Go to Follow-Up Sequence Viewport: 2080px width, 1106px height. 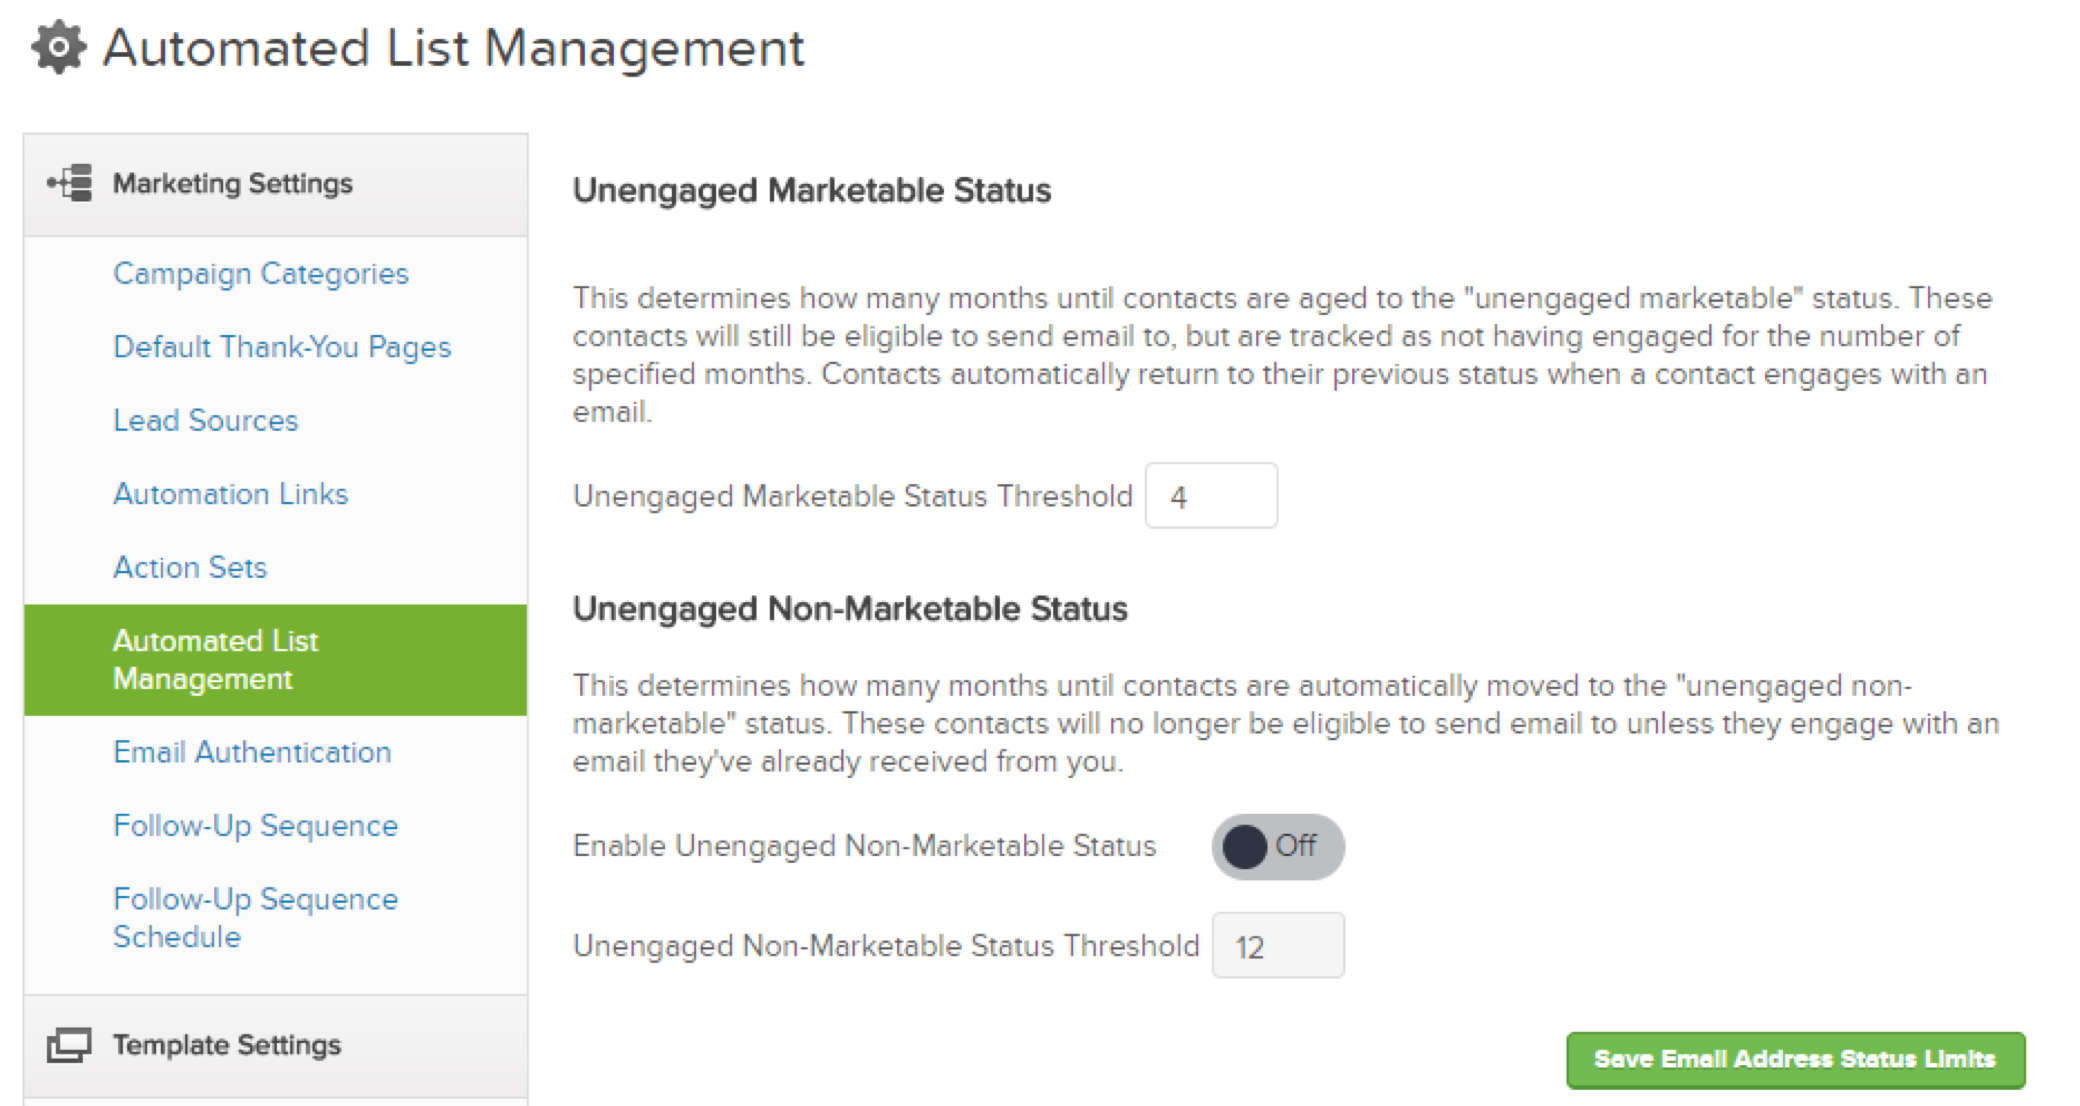(255, 826)
